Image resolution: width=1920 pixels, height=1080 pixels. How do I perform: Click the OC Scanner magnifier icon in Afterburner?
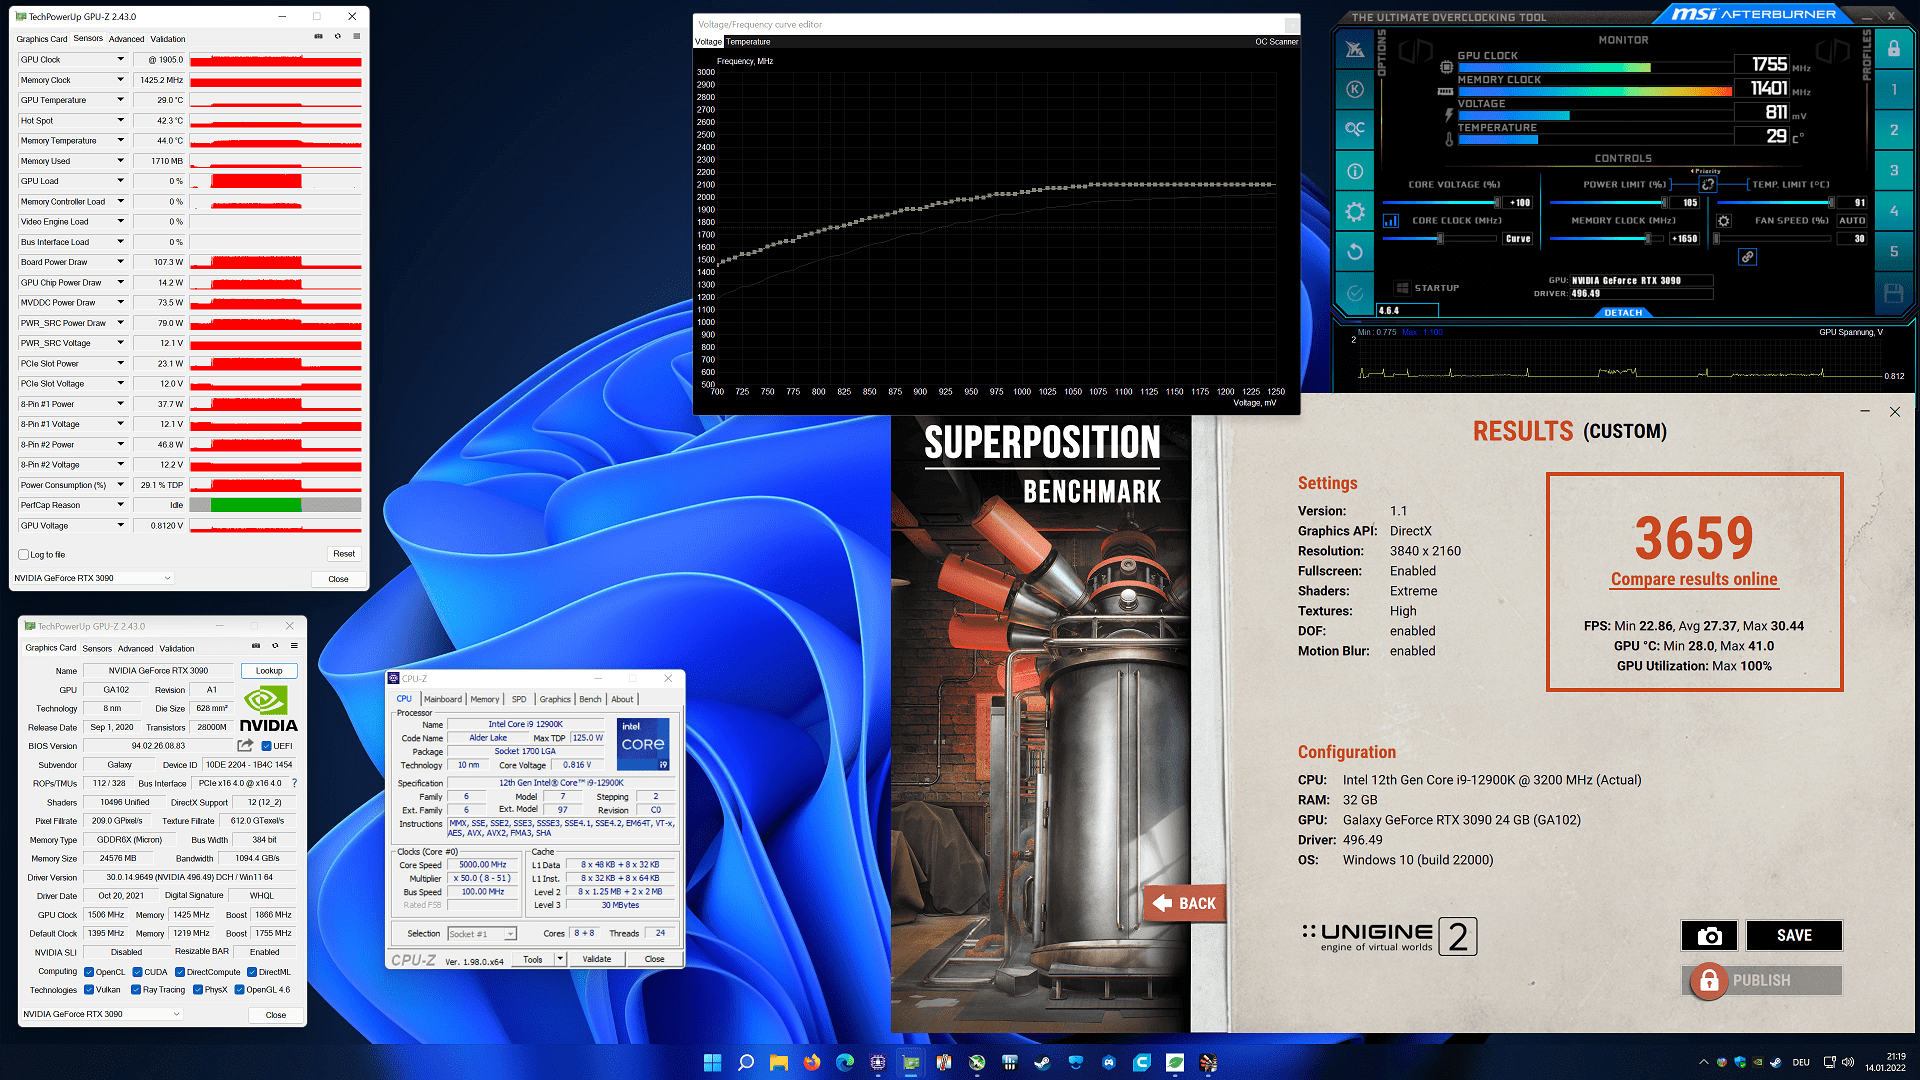(x=1355, y=129)
